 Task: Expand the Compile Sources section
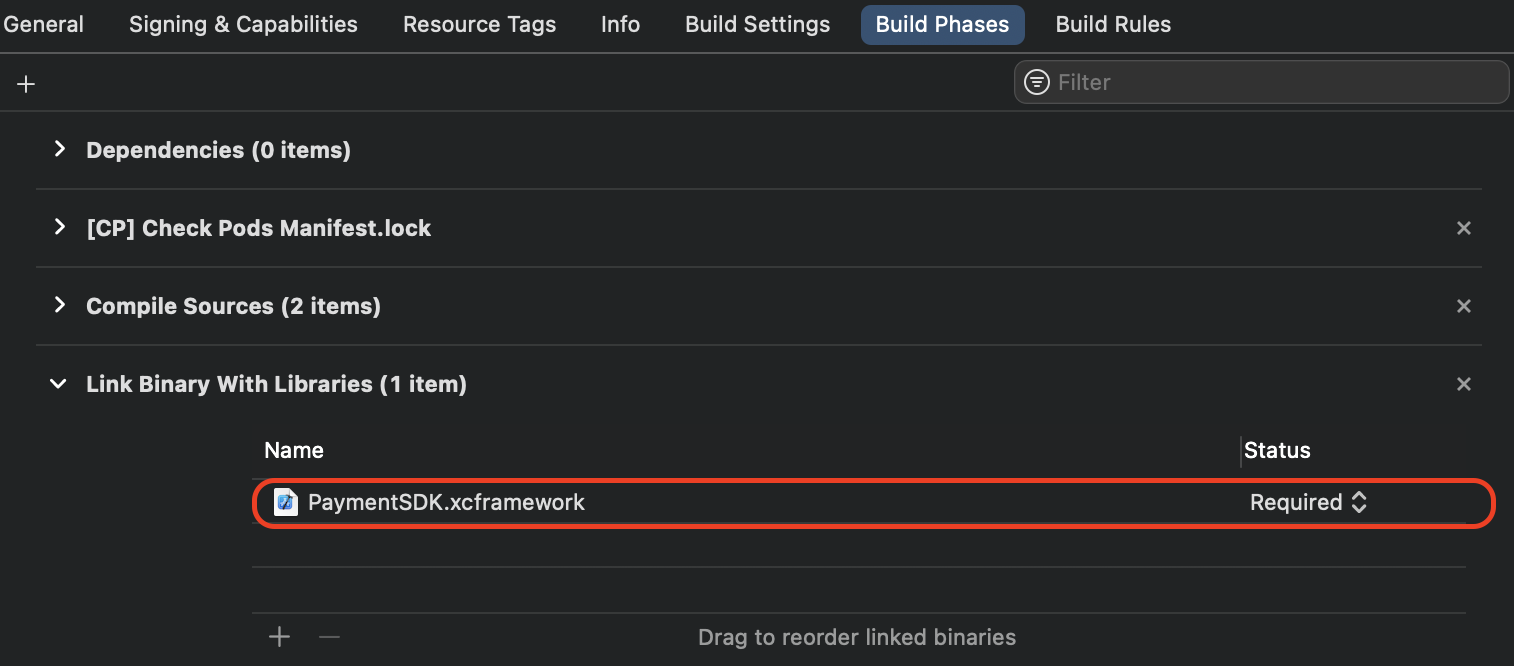pyautogui.click(x=60, y=305)
